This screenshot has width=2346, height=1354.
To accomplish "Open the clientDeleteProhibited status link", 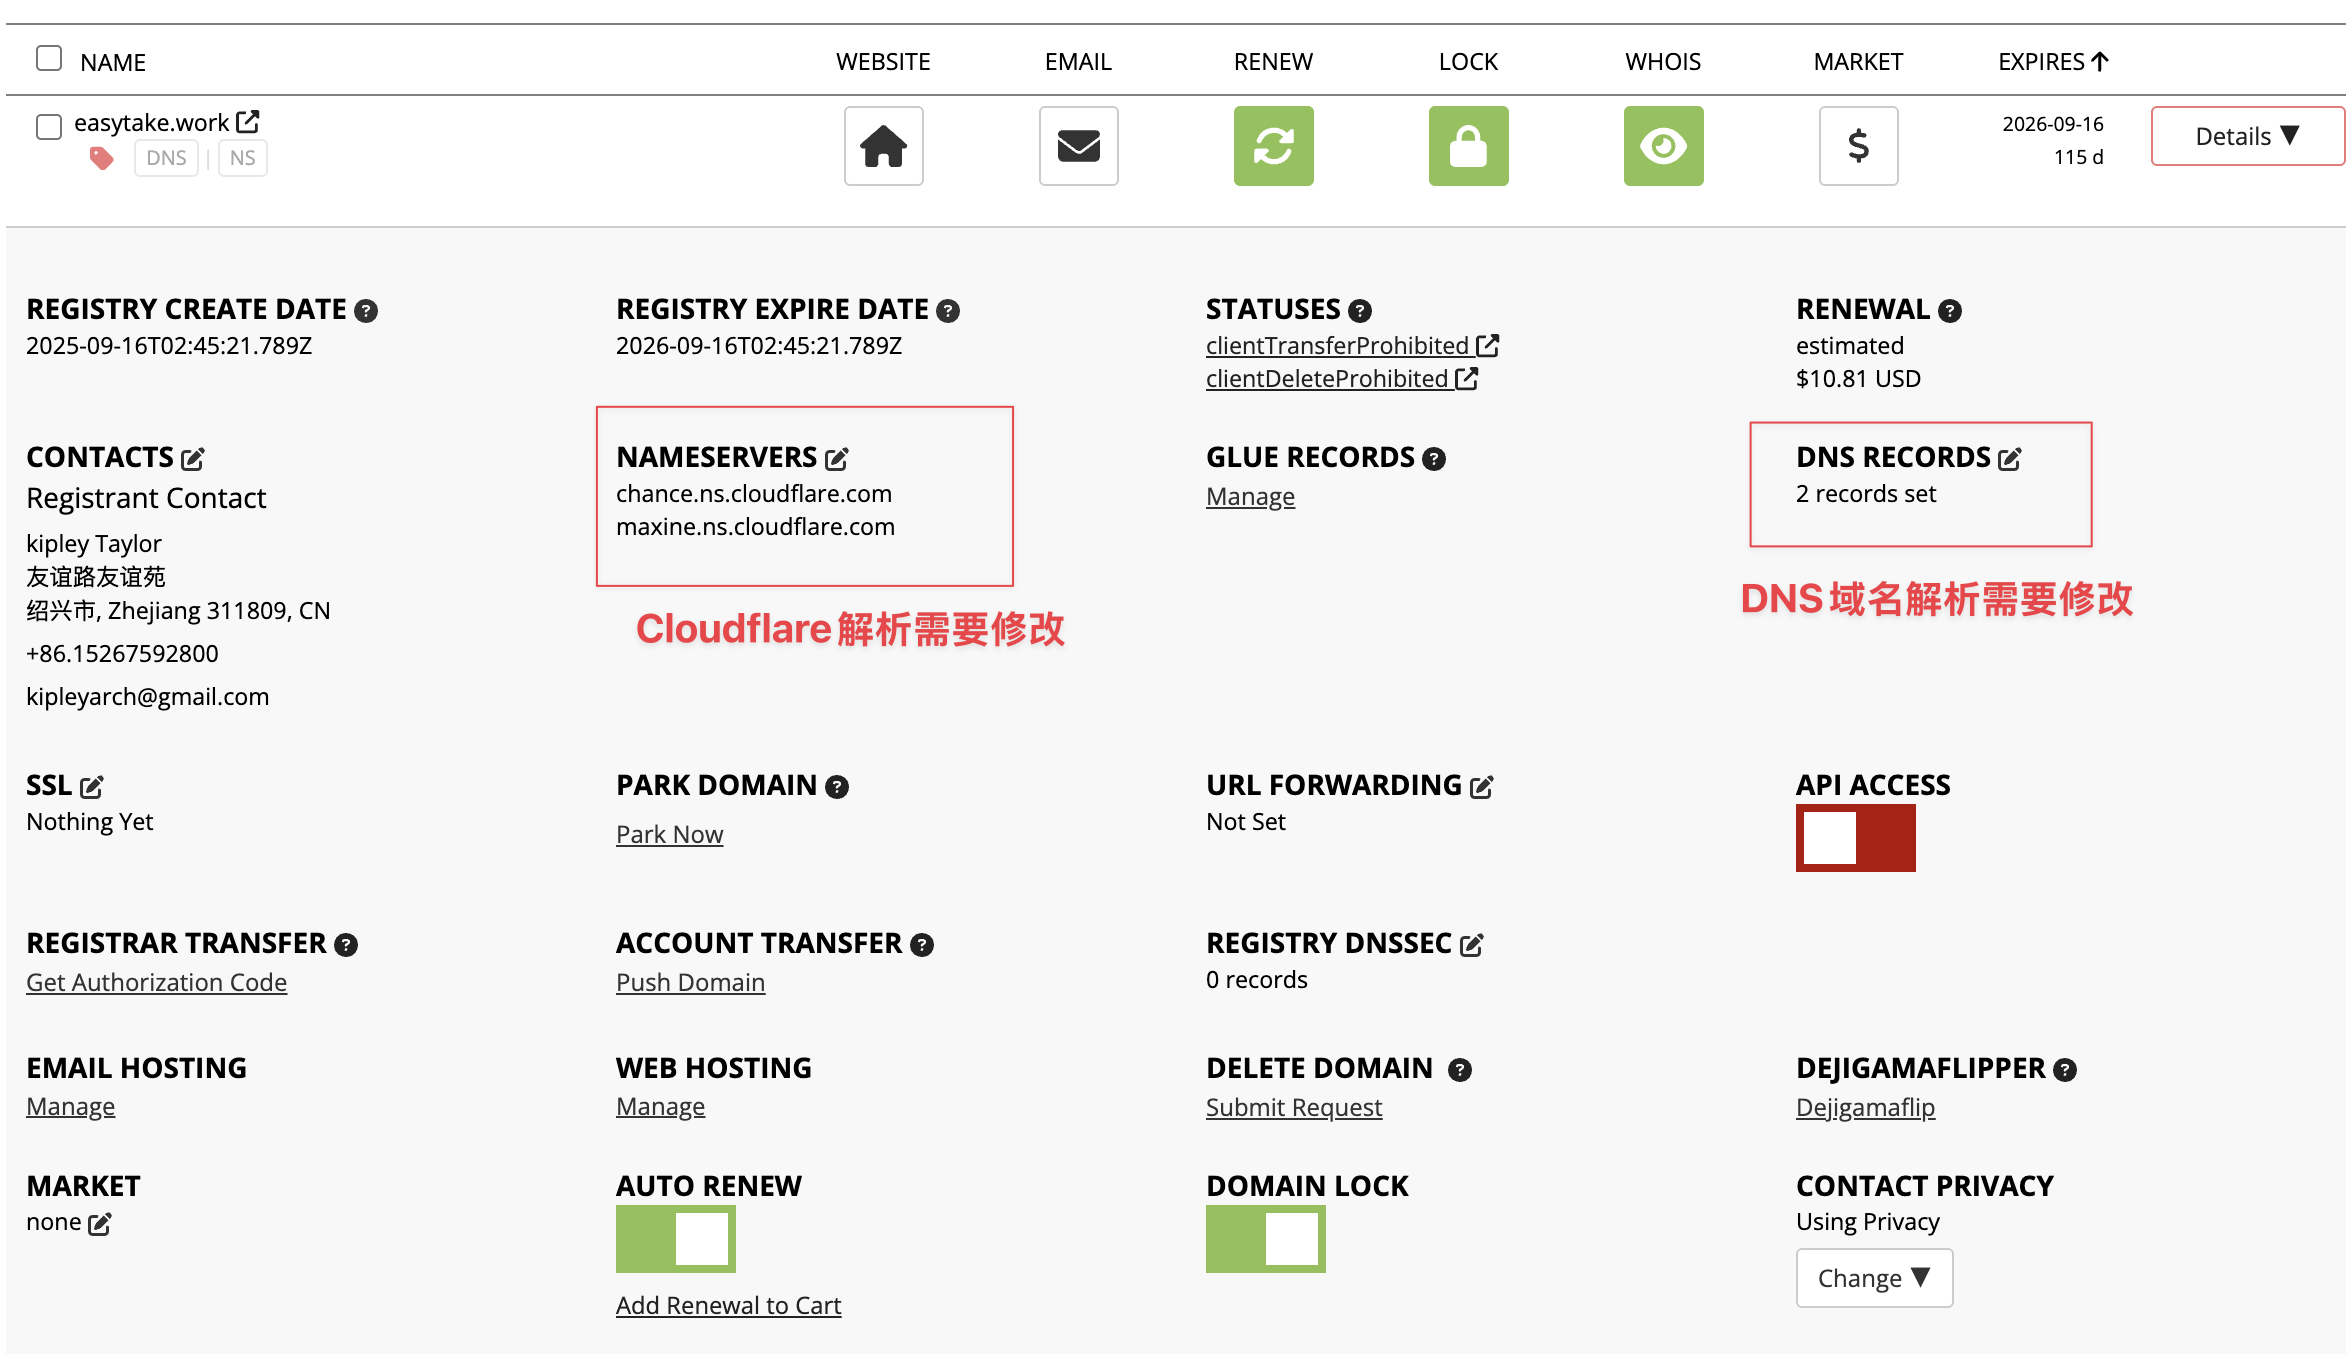I will (x=1341, y=379).
